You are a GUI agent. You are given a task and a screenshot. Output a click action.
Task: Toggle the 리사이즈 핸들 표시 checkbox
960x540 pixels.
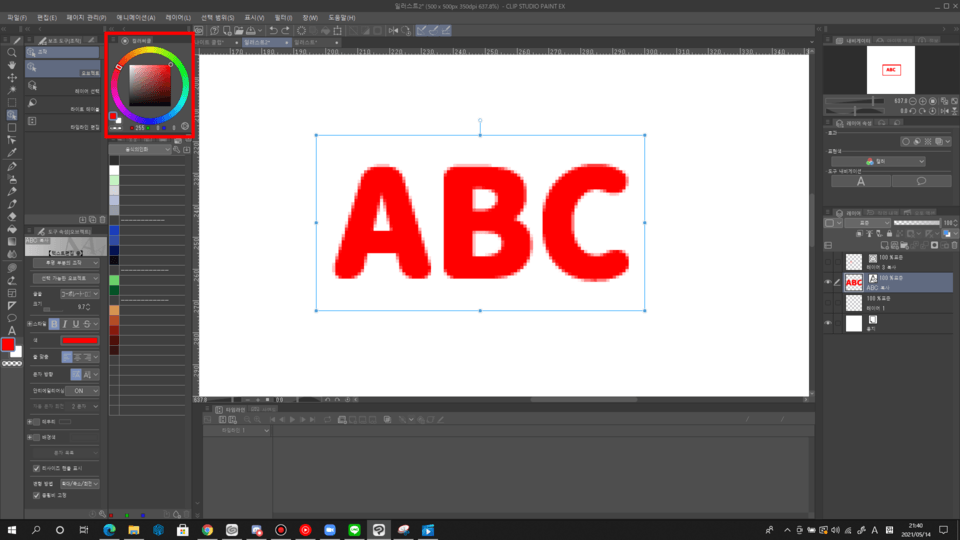pos(37,468)
